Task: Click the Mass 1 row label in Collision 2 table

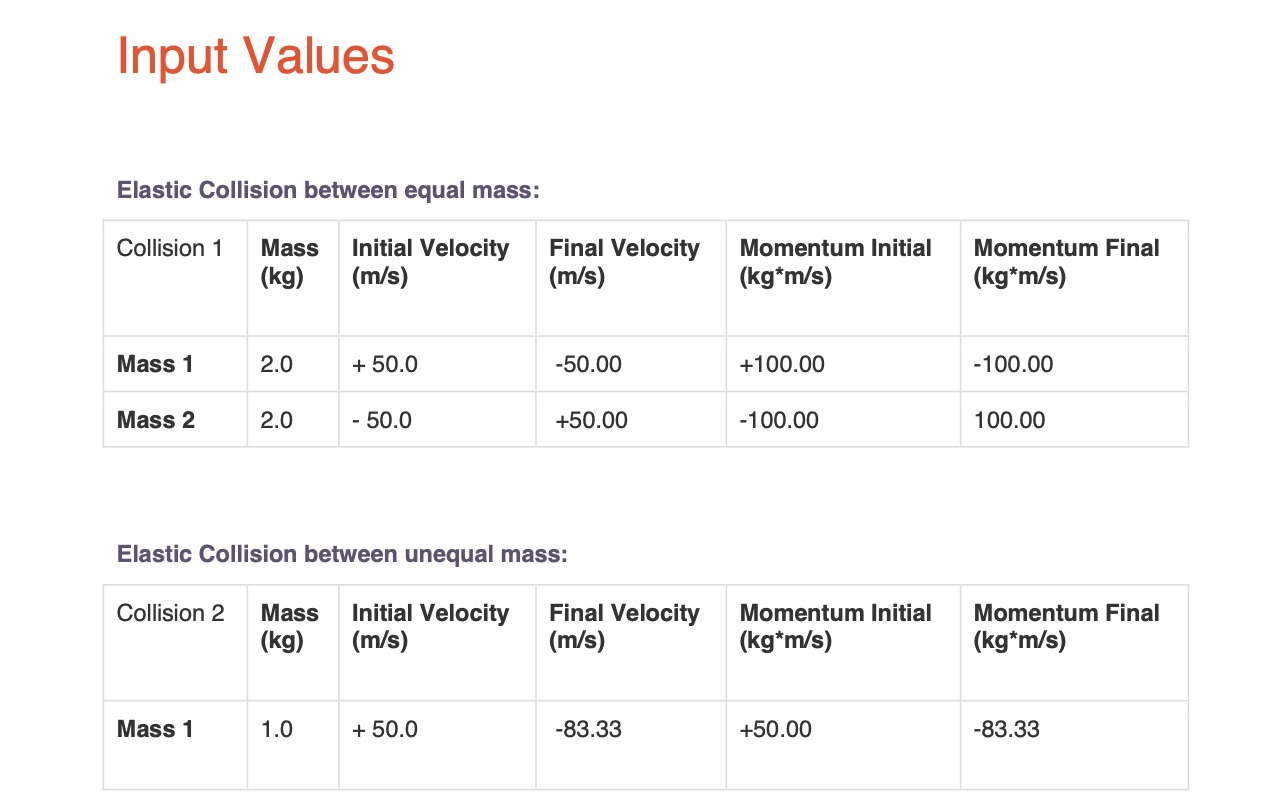Action: (x=155, y=729)
